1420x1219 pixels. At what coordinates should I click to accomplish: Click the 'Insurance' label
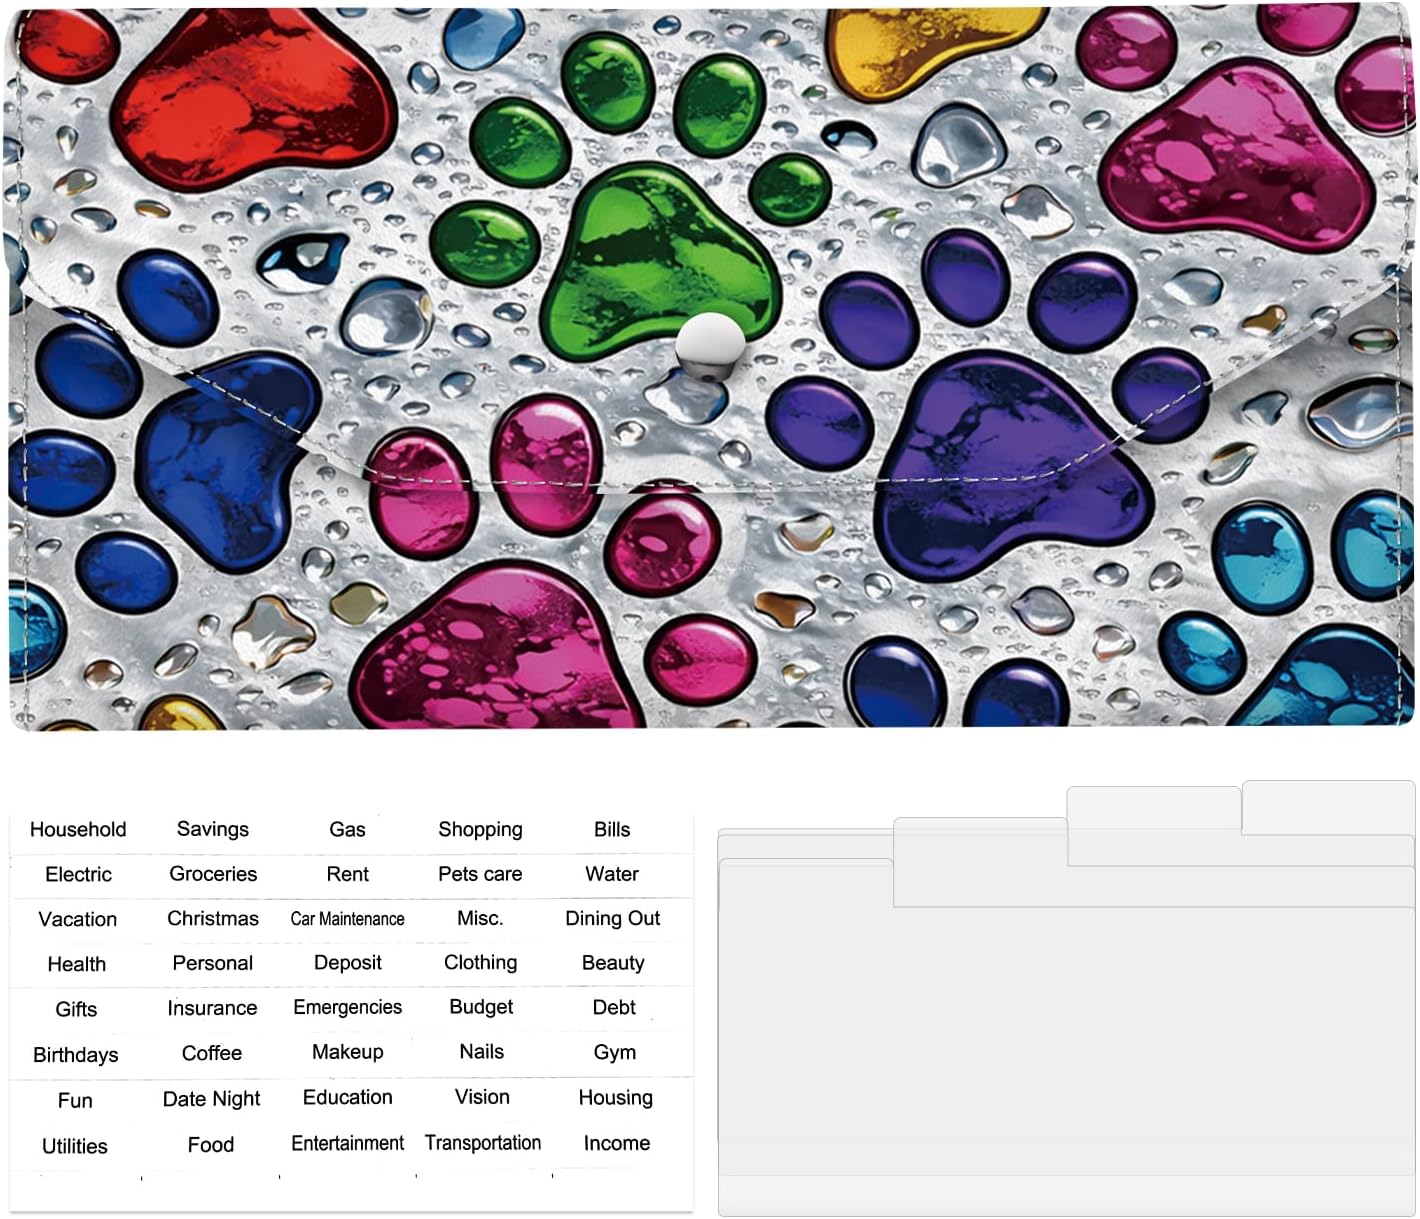(x=212, y=1008)
